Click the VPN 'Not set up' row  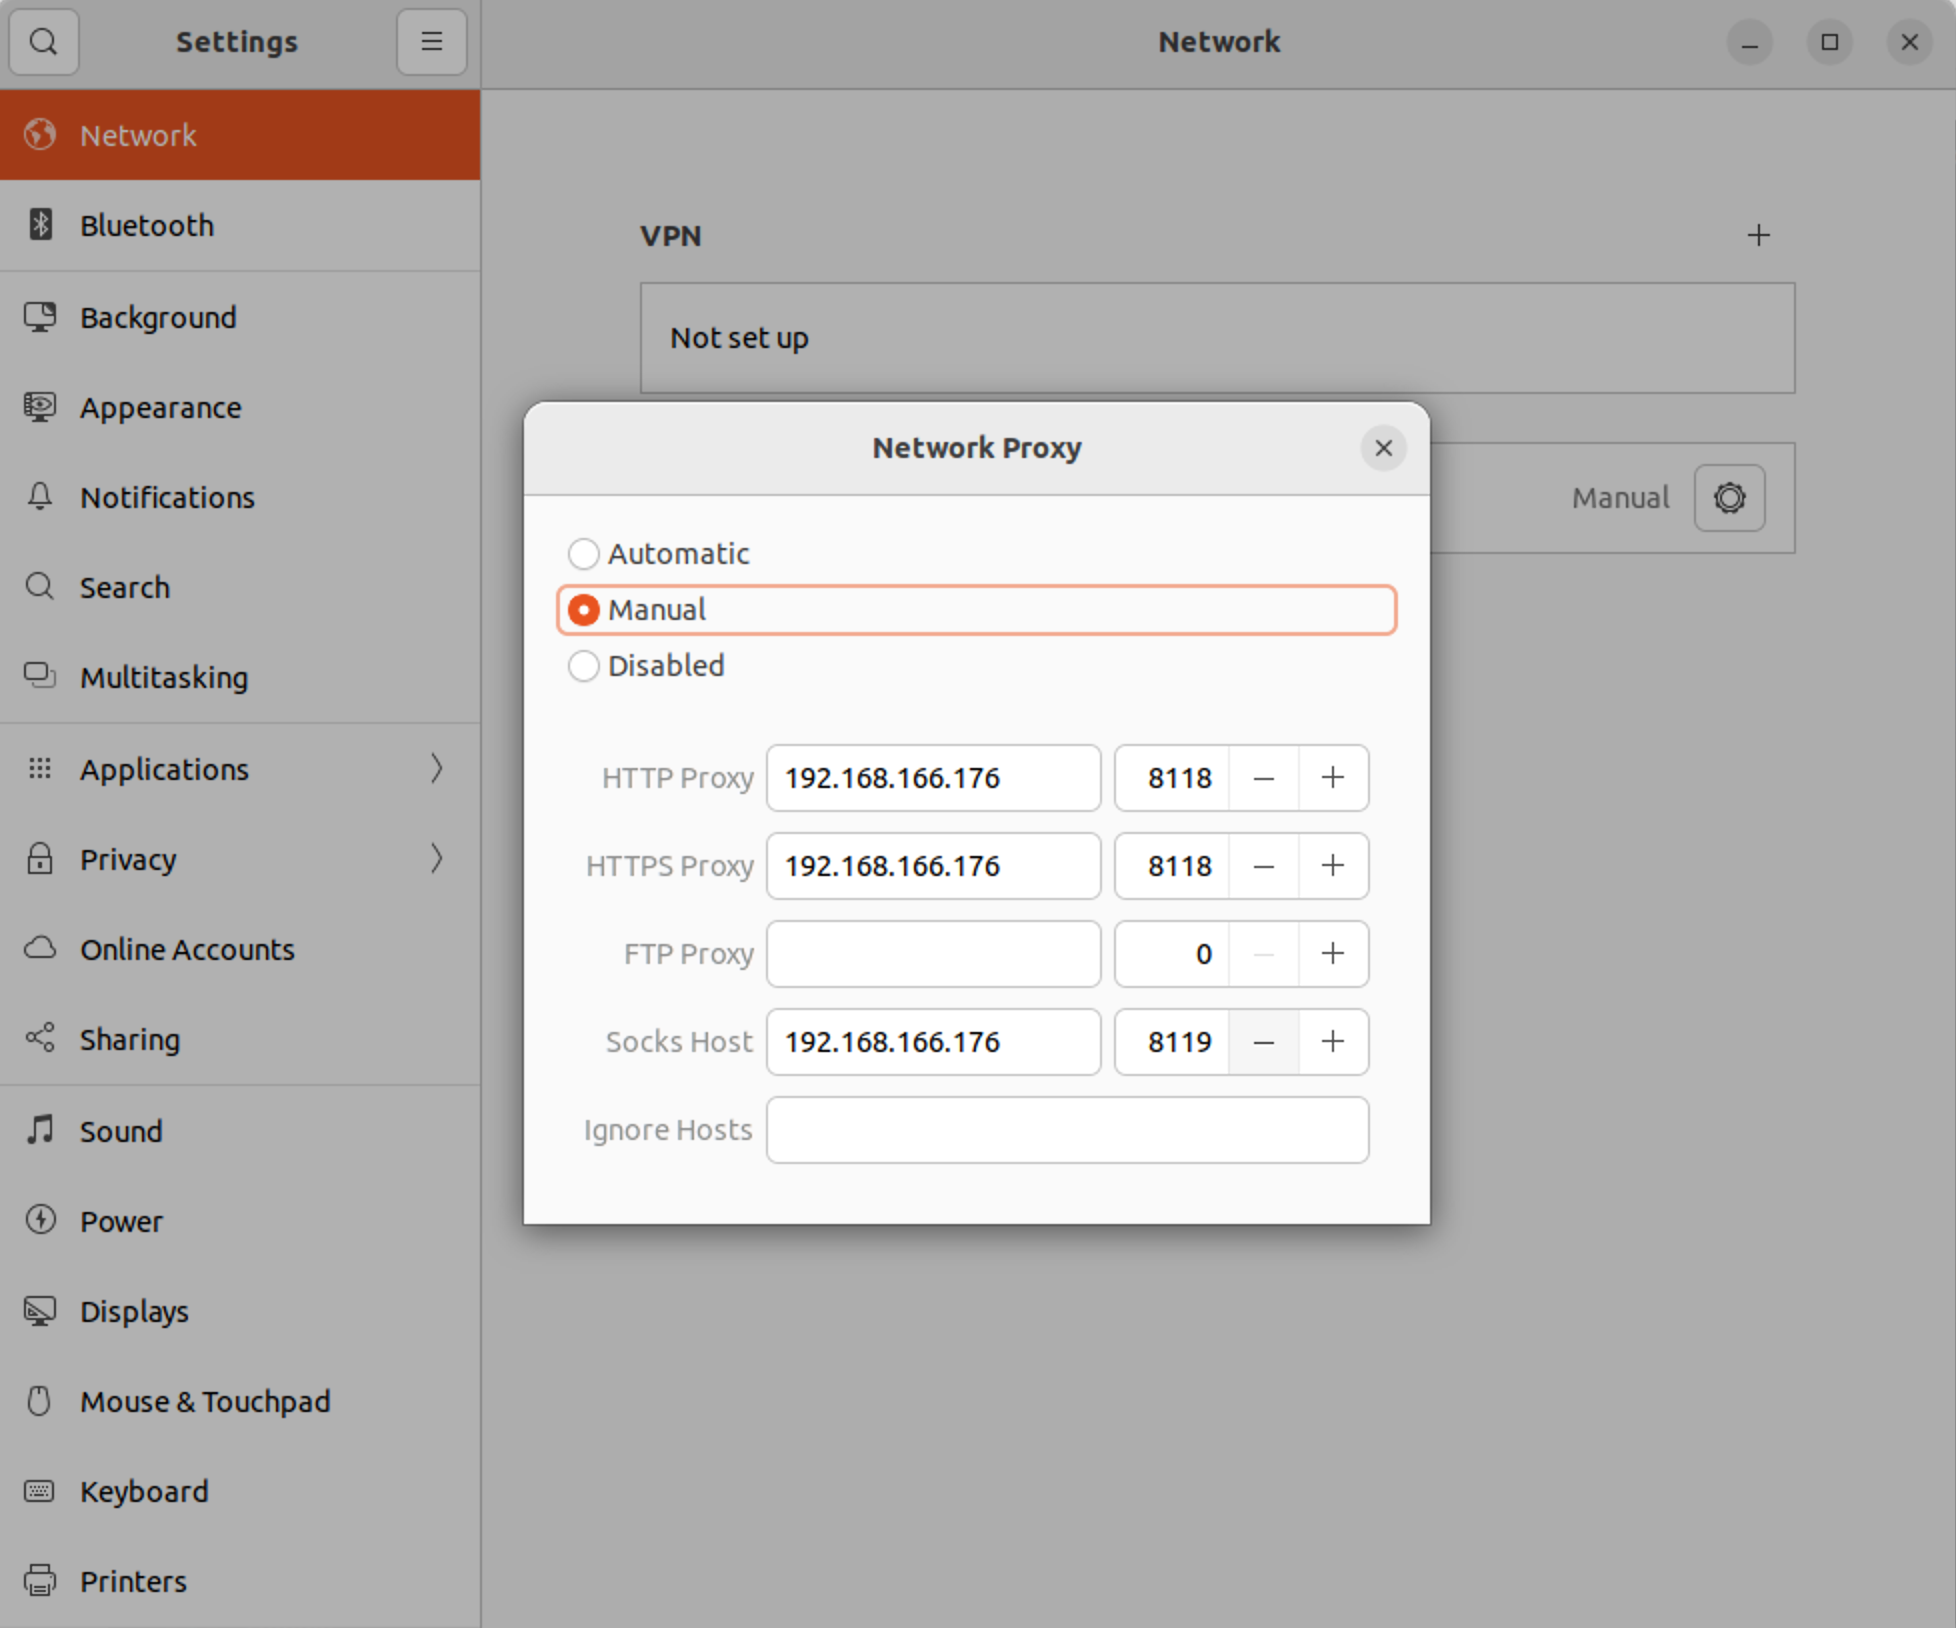pos(1217,338)
